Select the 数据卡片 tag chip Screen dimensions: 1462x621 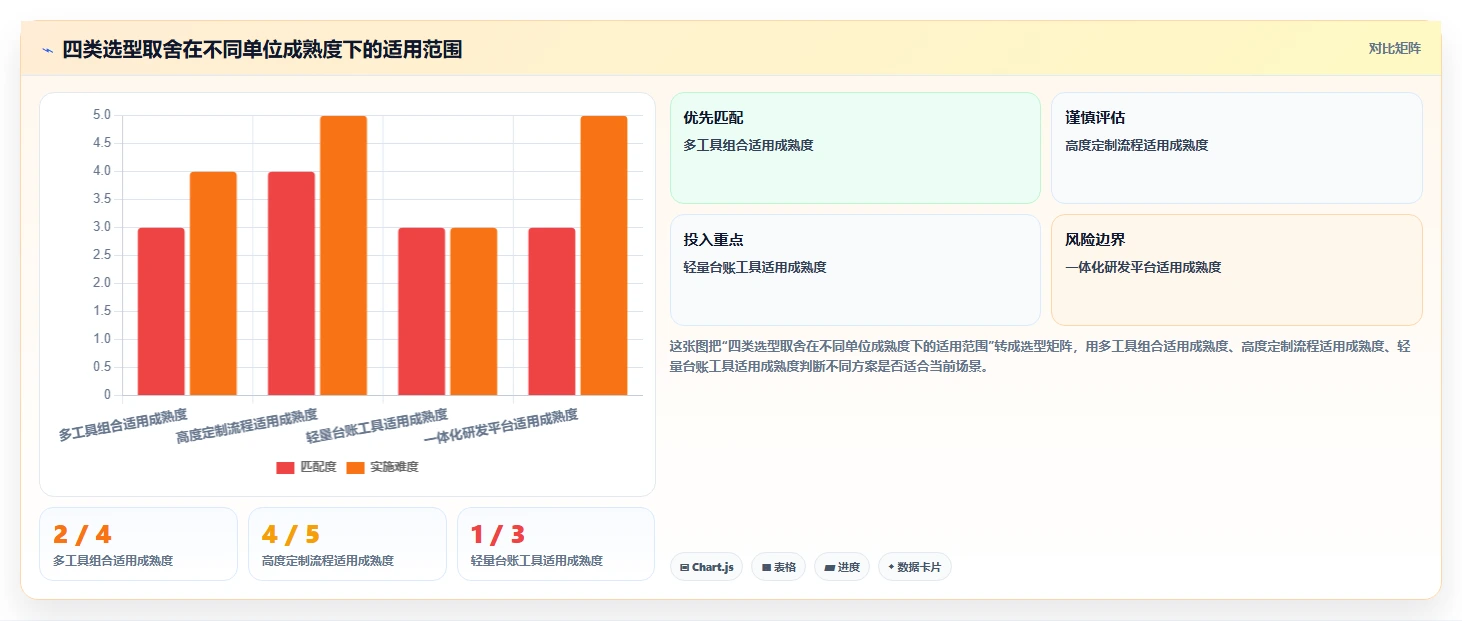[x=915, y=567]
